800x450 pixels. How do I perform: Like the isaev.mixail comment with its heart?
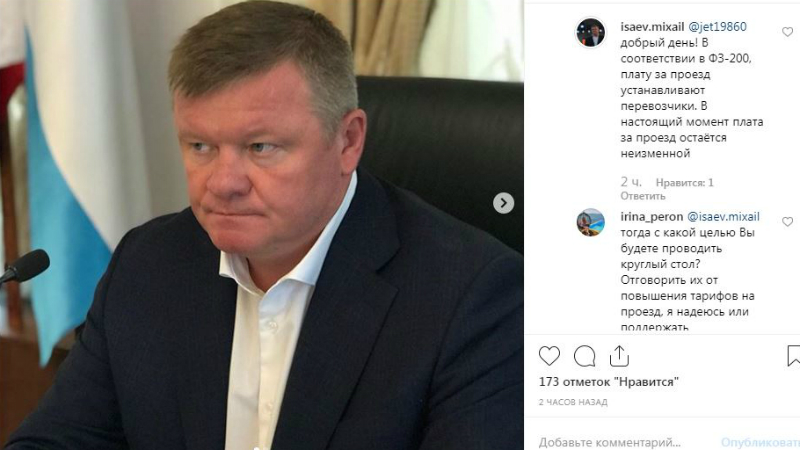click(787, 32)
